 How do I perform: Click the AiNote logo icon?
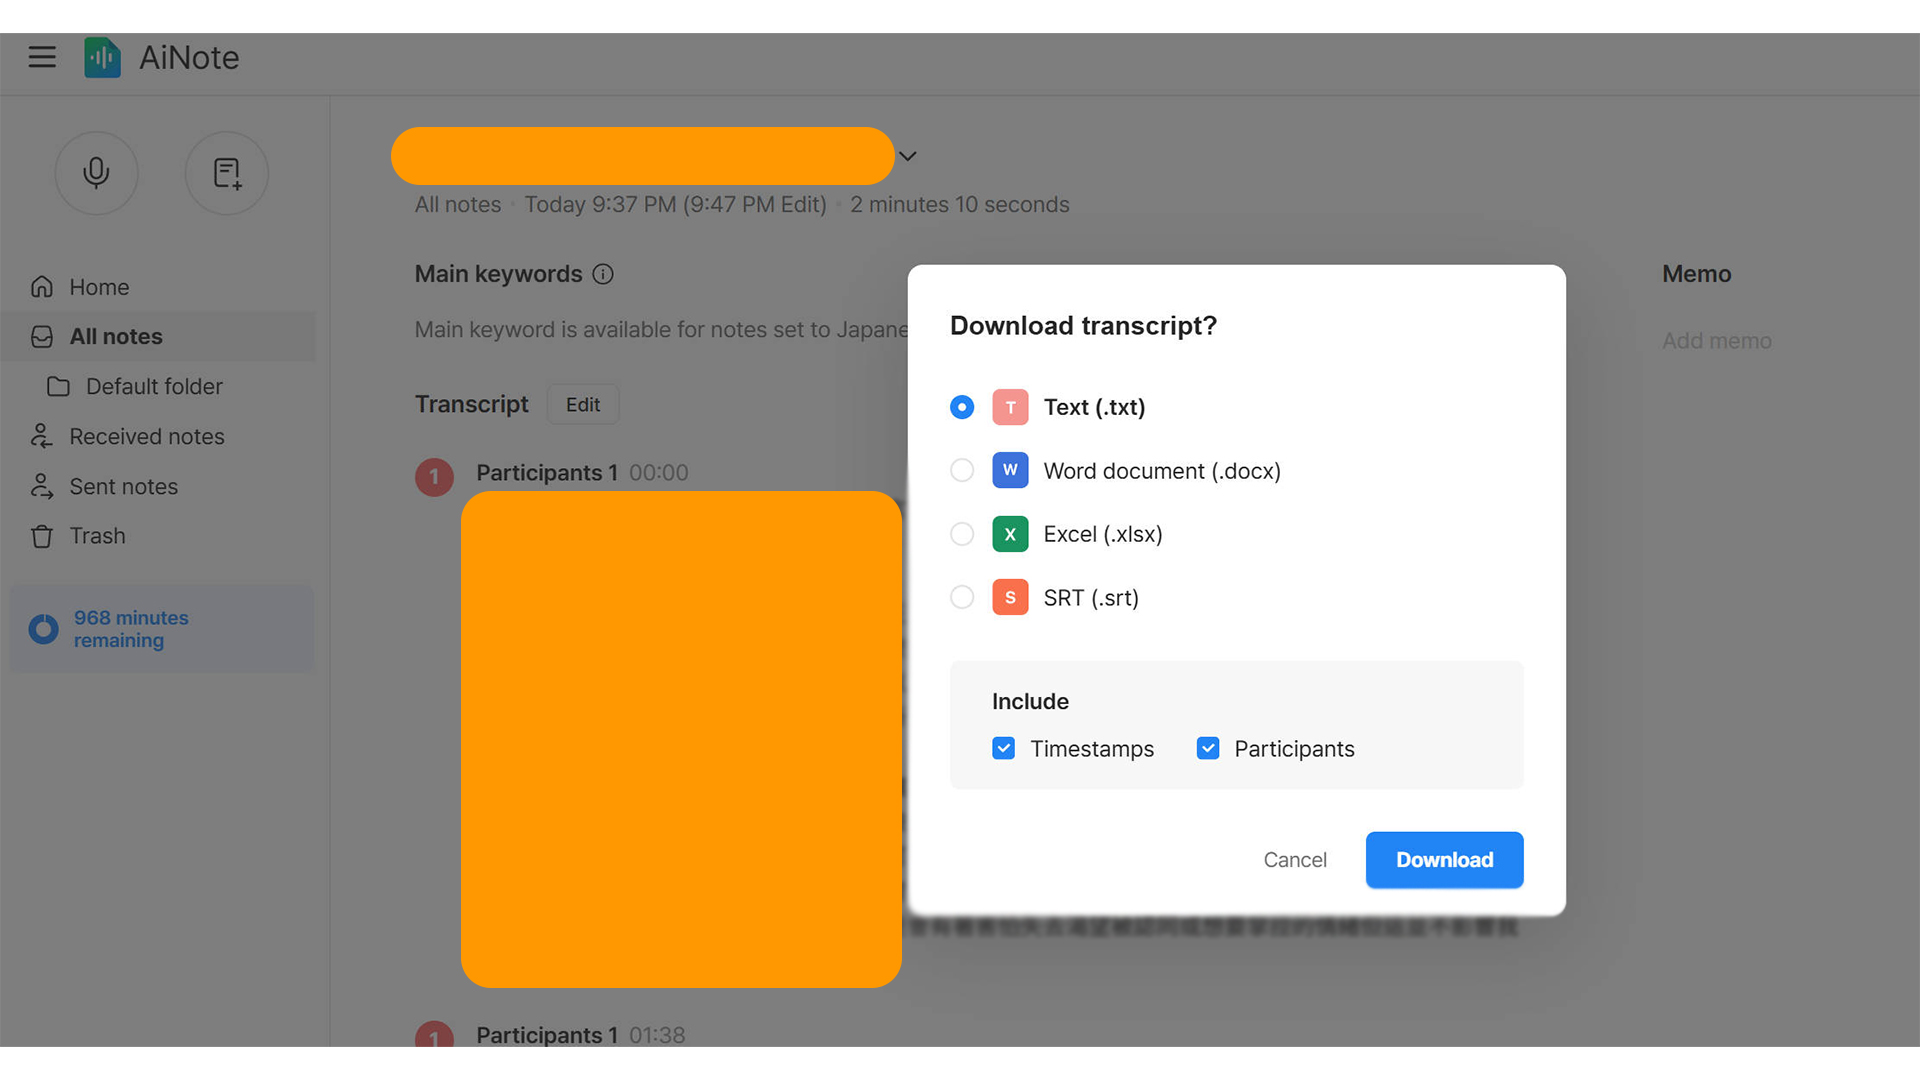pyautogui.click(x=102, y=57)
